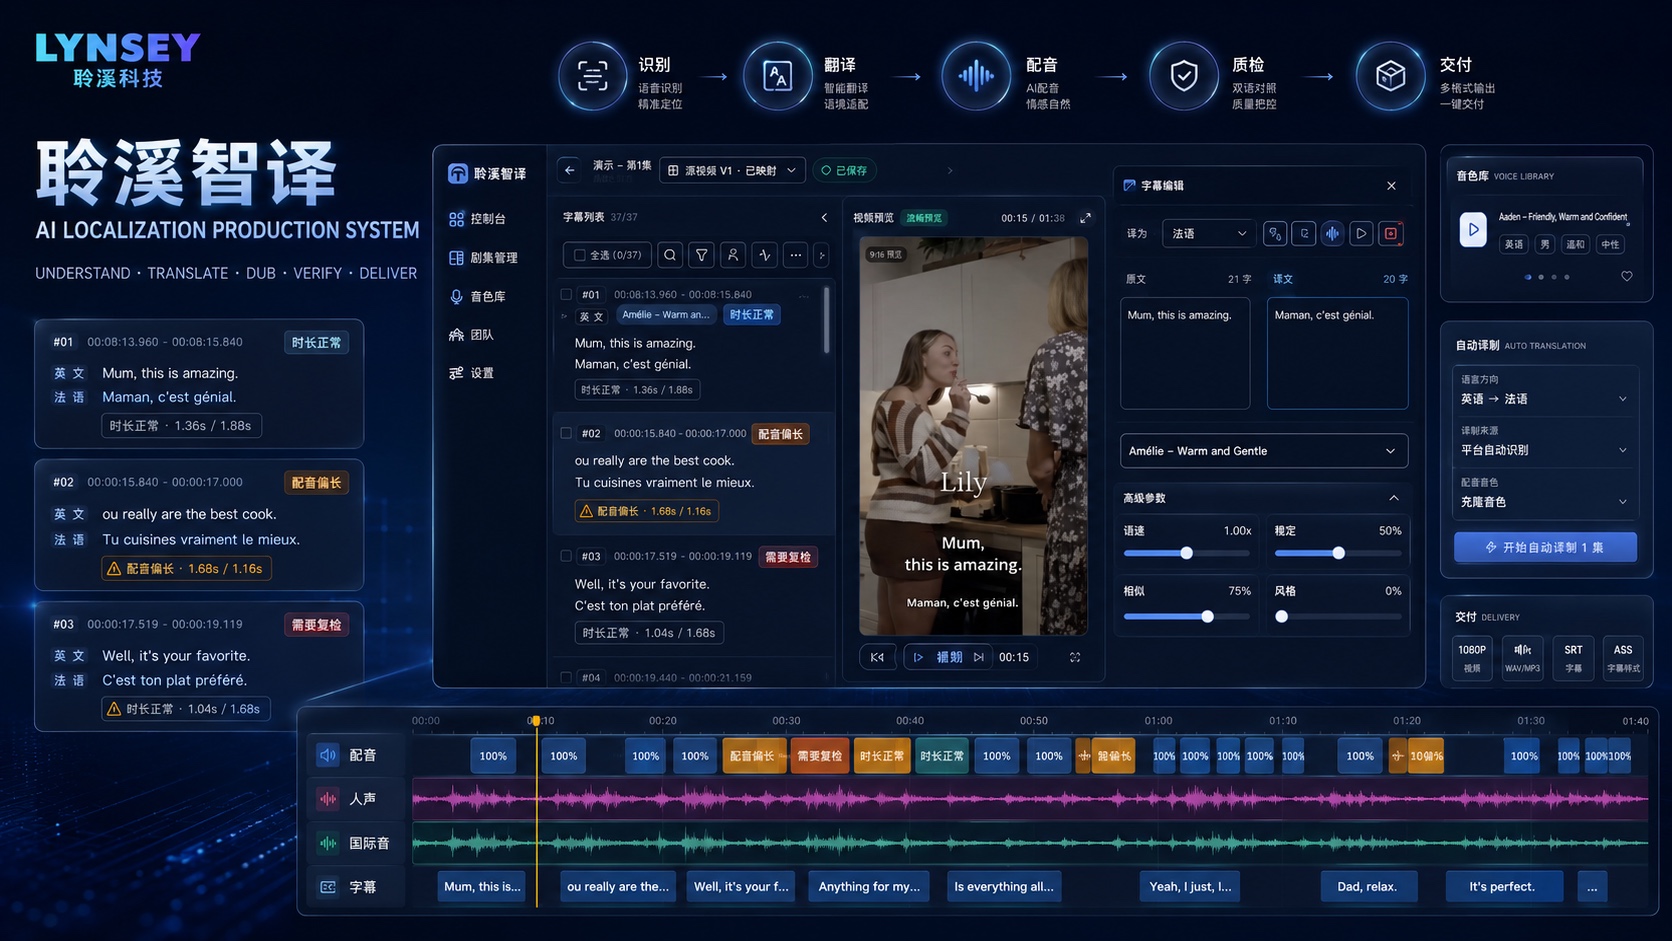Check the box for subtitle #01
This screenshot has height=941, width=1672.
(x=566, y=294)
